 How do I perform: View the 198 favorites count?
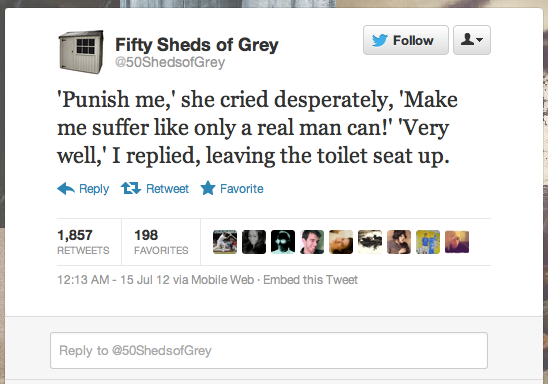[x=161, y=242]
